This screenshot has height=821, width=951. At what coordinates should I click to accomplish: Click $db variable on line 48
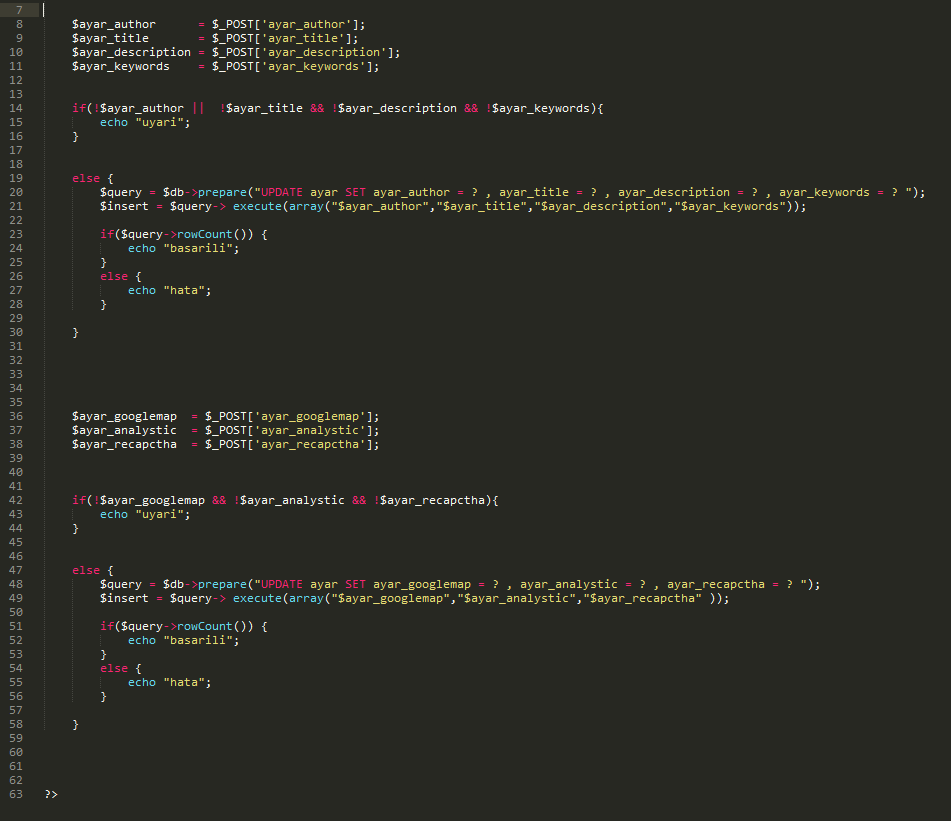coord(173,585)
